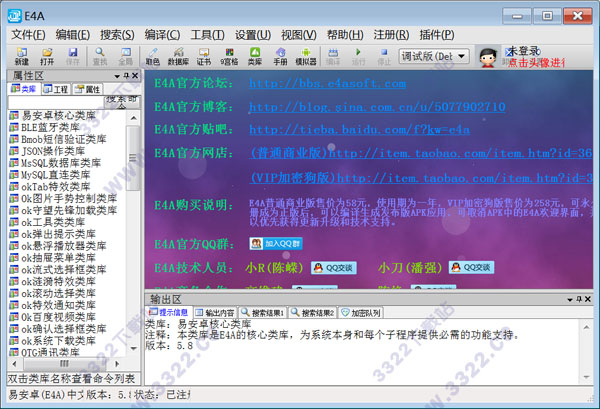This screenshot has width=600, height=409.
Task: Launch the 模拟器 emulator icon
Action: tap(306, 56)
